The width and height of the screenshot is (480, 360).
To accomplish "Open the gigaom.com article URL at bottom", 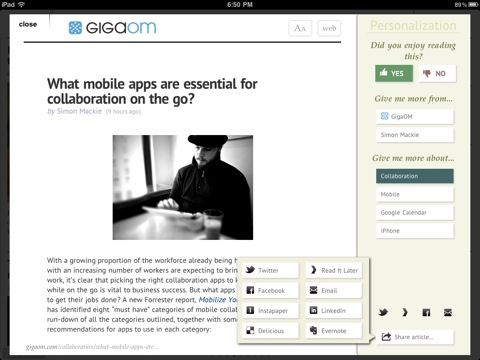I will pyautogui.click(x=92, y=347).
